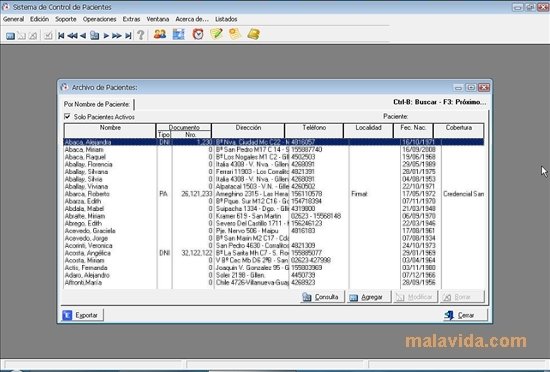Click the Localidad column header
Image resolution: width=550 pixels, height=372 pixels.
coord(368,130)
